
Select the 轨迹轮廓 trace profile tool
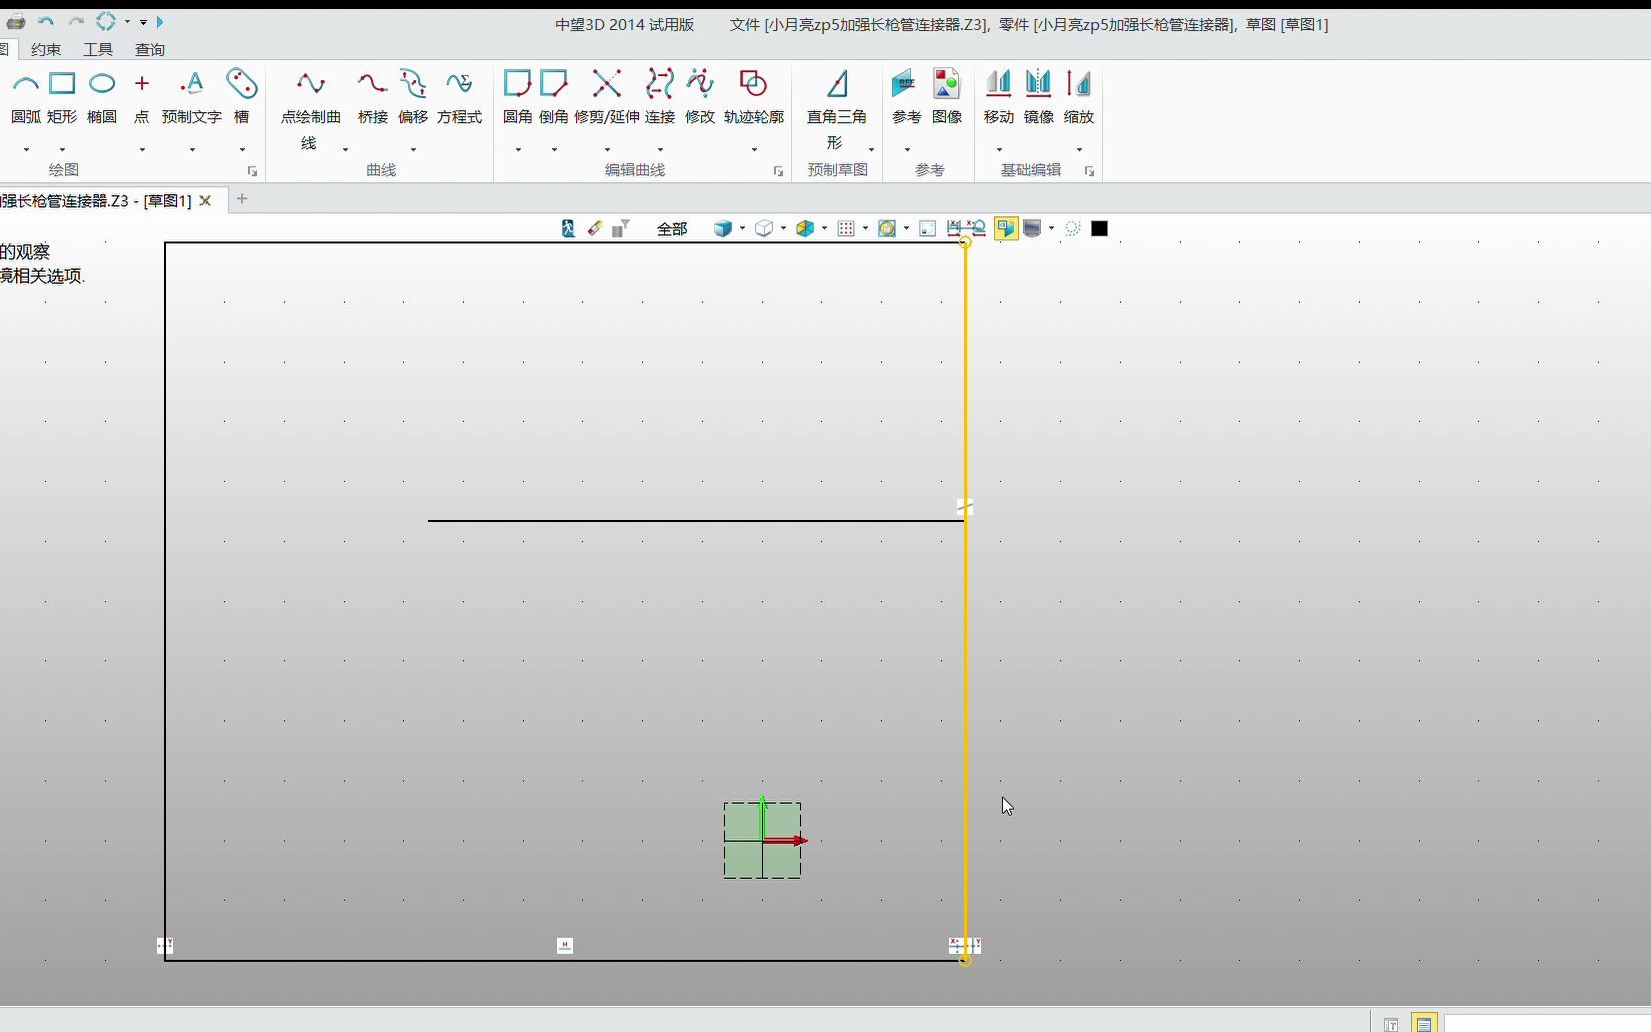pyautogui.click(x=754, y=97)
